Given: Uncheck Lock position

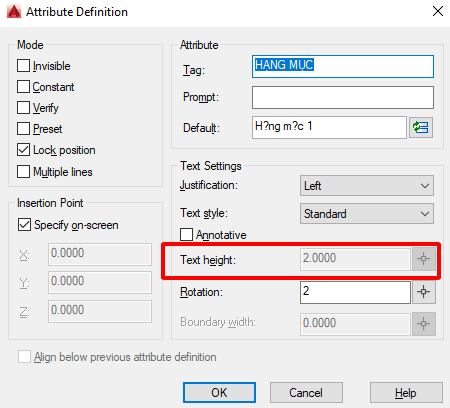Looking at the screenshot, I should point(23,150).
